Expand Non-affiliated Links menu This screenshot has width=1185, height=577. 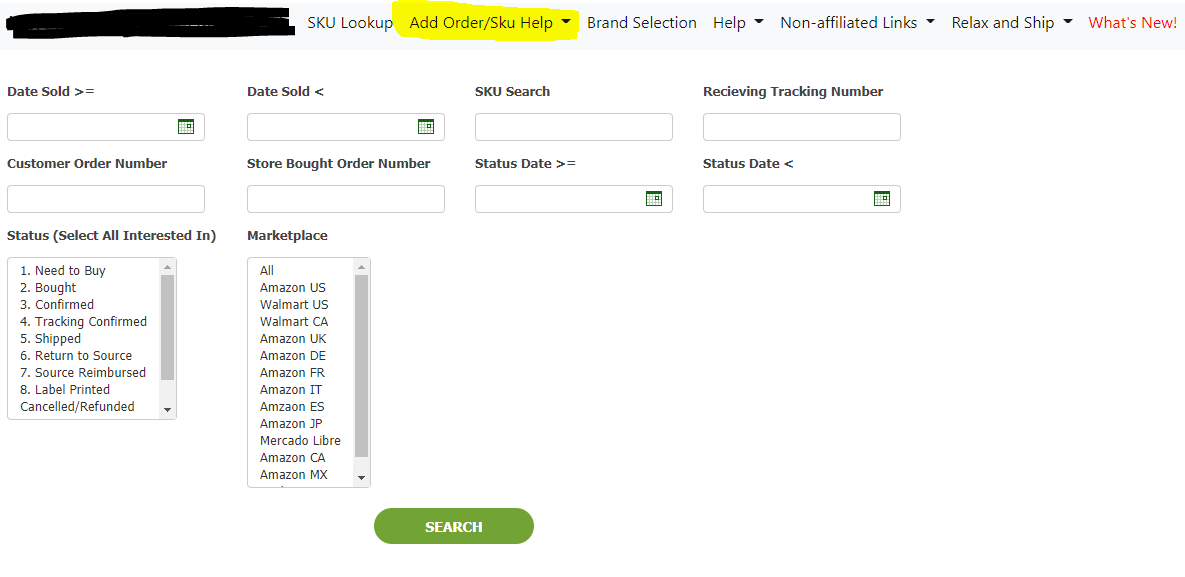[857, 23]
